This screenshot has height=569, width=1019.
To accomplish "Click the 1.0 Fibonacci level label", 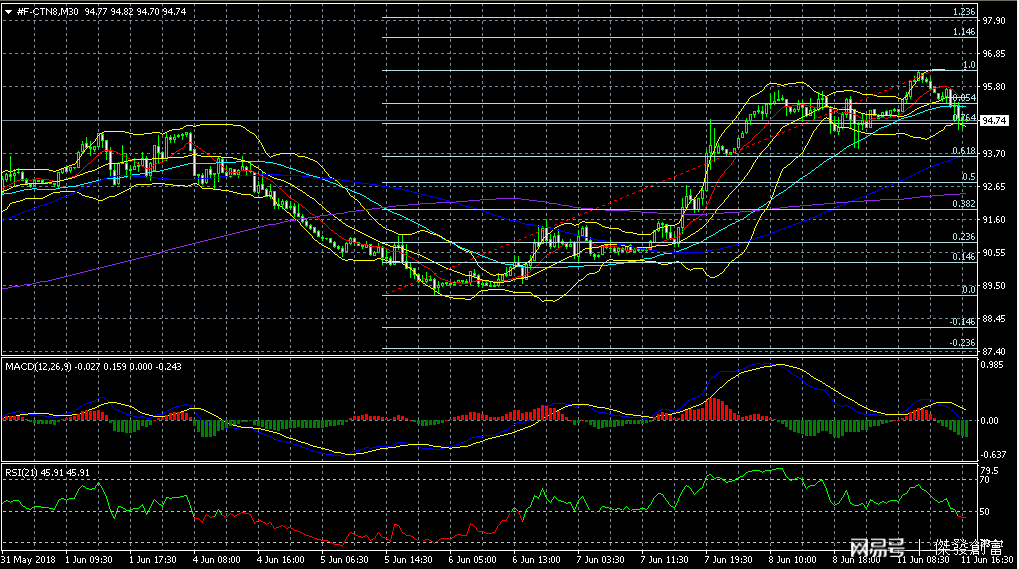I will tap(969, 65).
